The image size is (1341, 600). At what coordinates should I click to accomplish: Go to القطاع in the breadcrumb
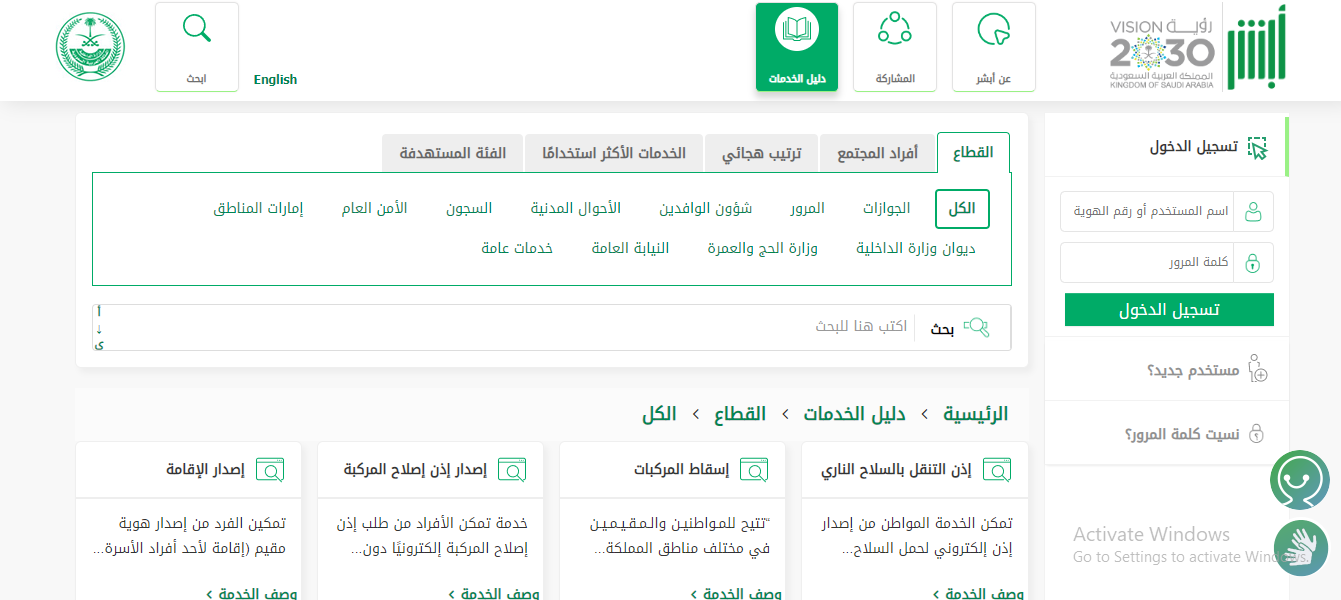pos(740,414)
